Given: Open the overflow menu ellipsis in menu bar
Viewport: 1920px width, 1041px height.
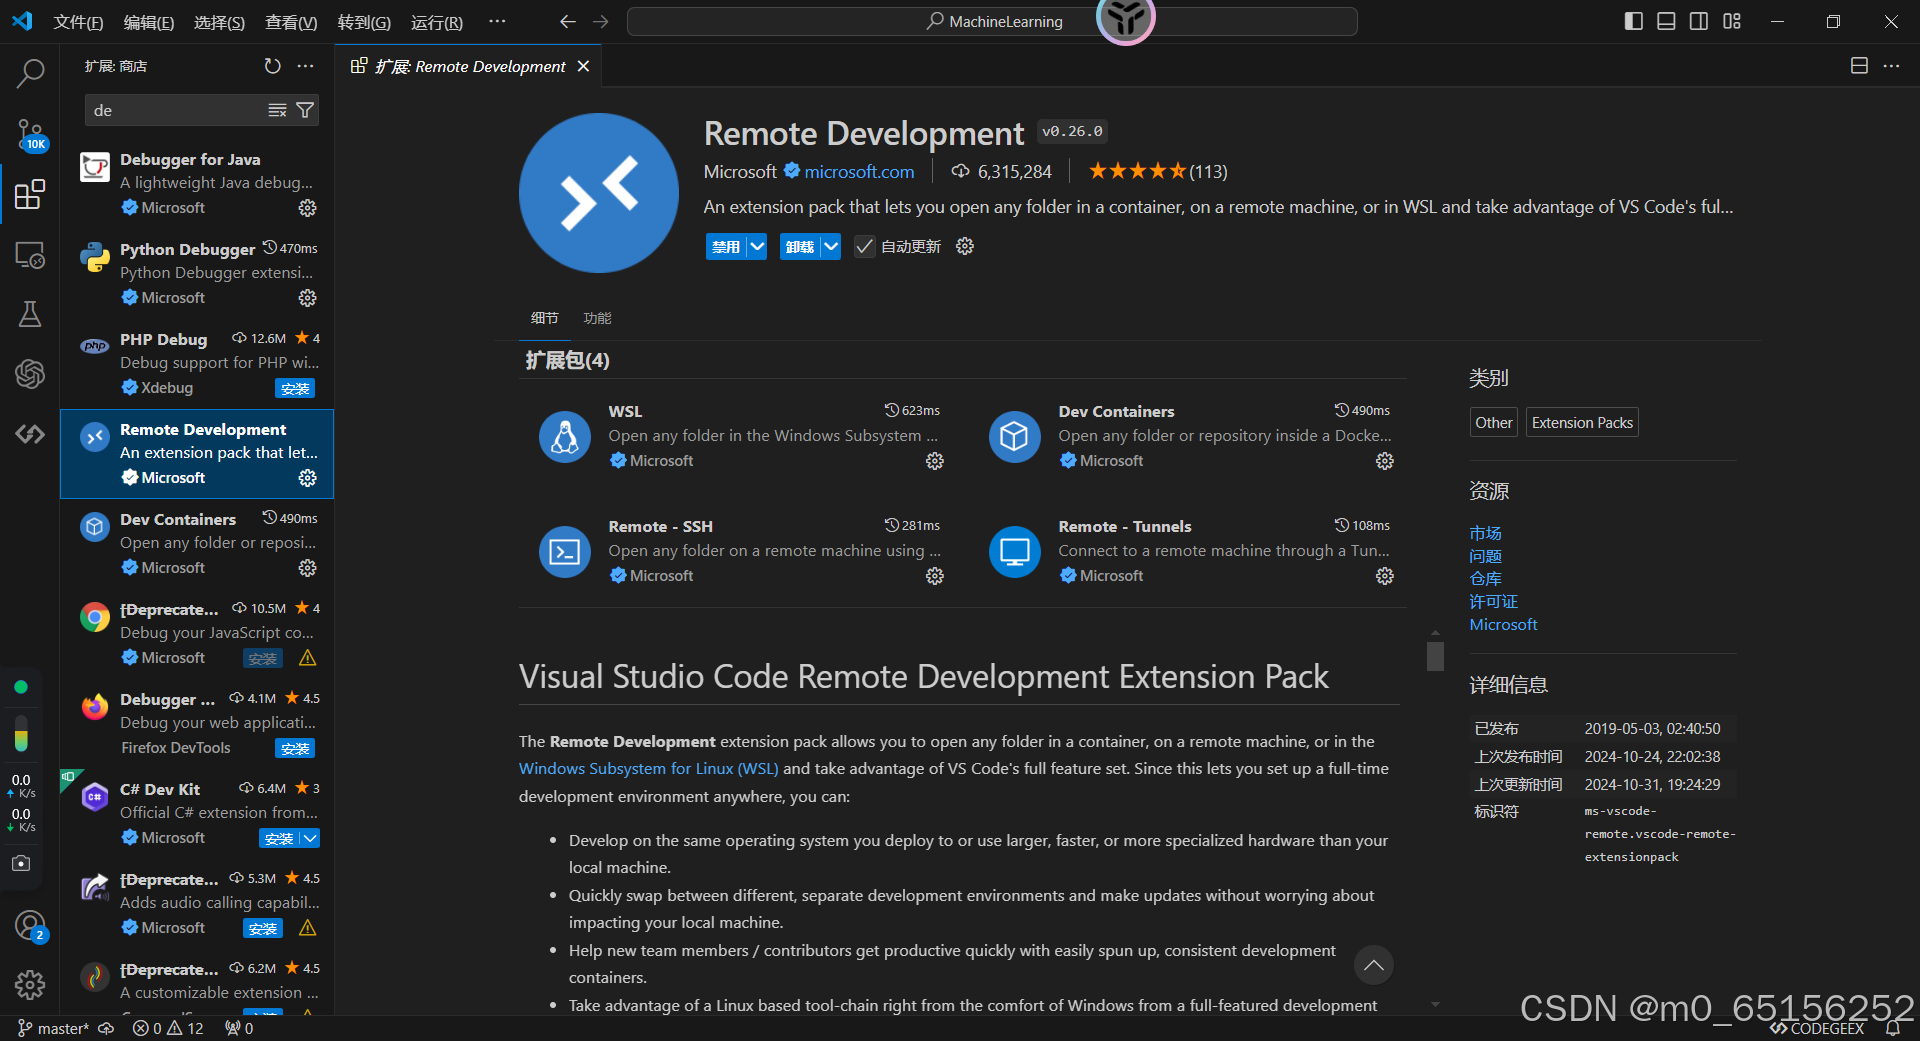Looking at the screenshot, I should [x=497, y=21].
